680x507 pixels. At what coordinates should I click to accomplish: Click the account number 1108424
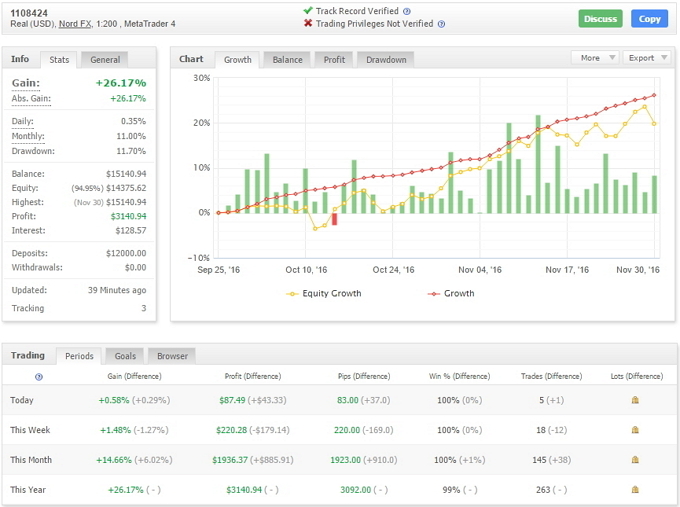point(29,13)
